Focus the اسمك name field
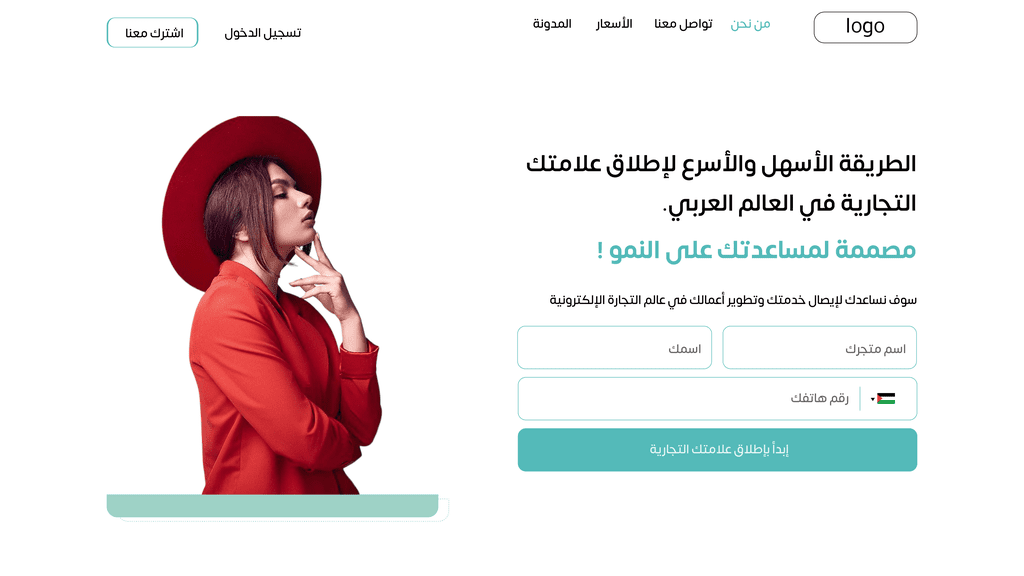1024x576 pixels. click(x=615, y=347)
